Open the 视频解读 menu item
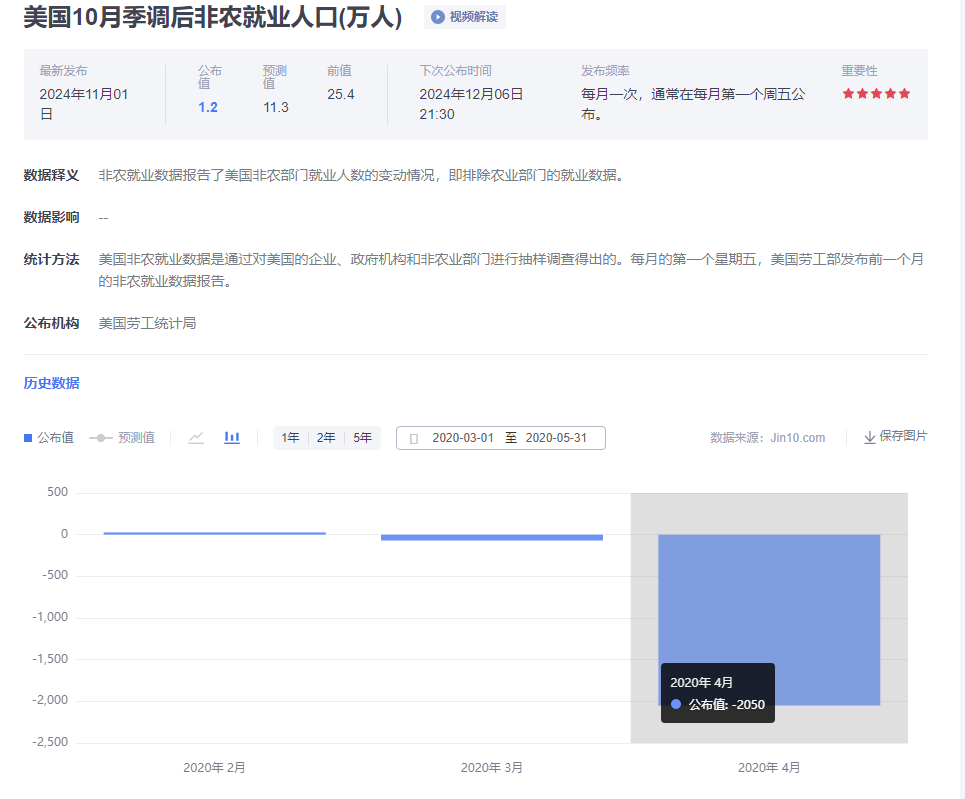965x799 pixels. coord(460,17)
